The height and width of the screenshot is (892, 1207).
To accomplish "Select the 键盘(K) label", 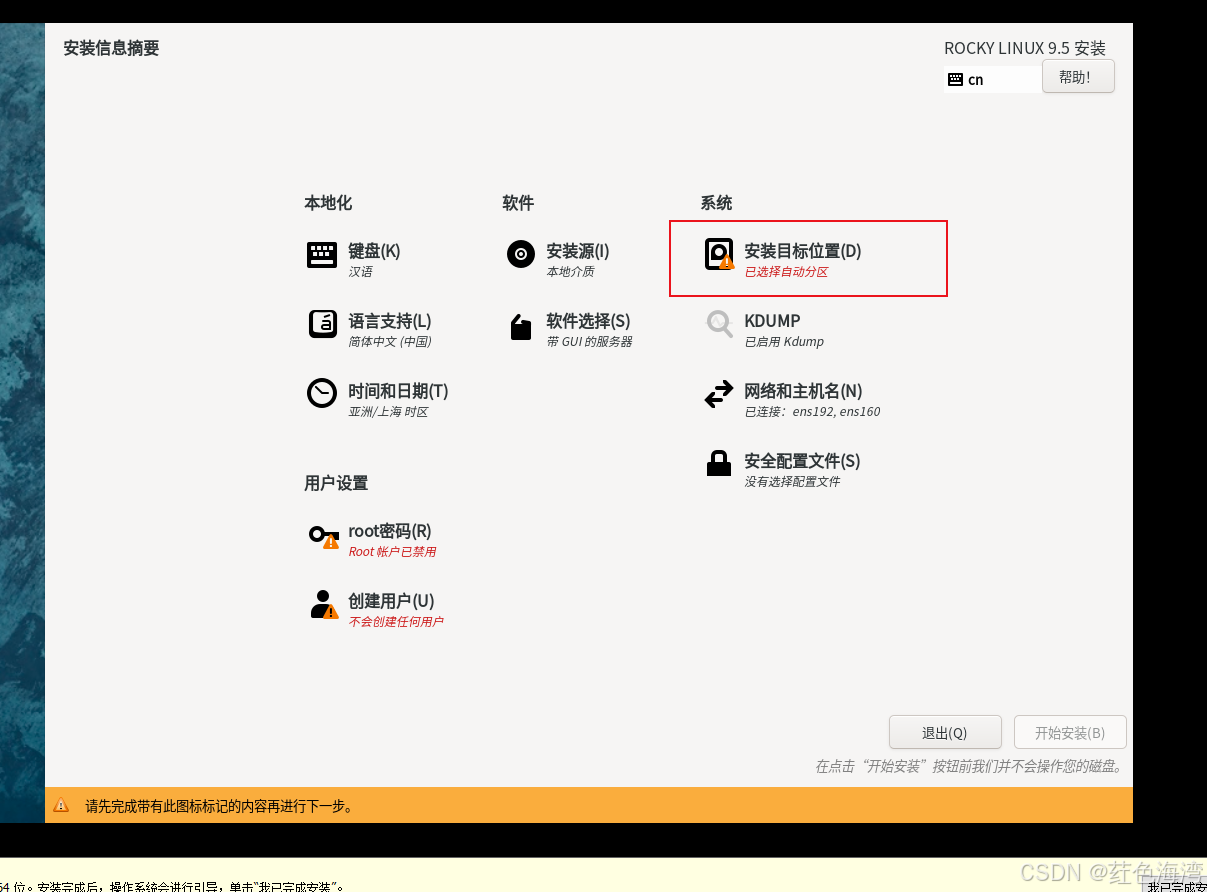I will point(374,251).
